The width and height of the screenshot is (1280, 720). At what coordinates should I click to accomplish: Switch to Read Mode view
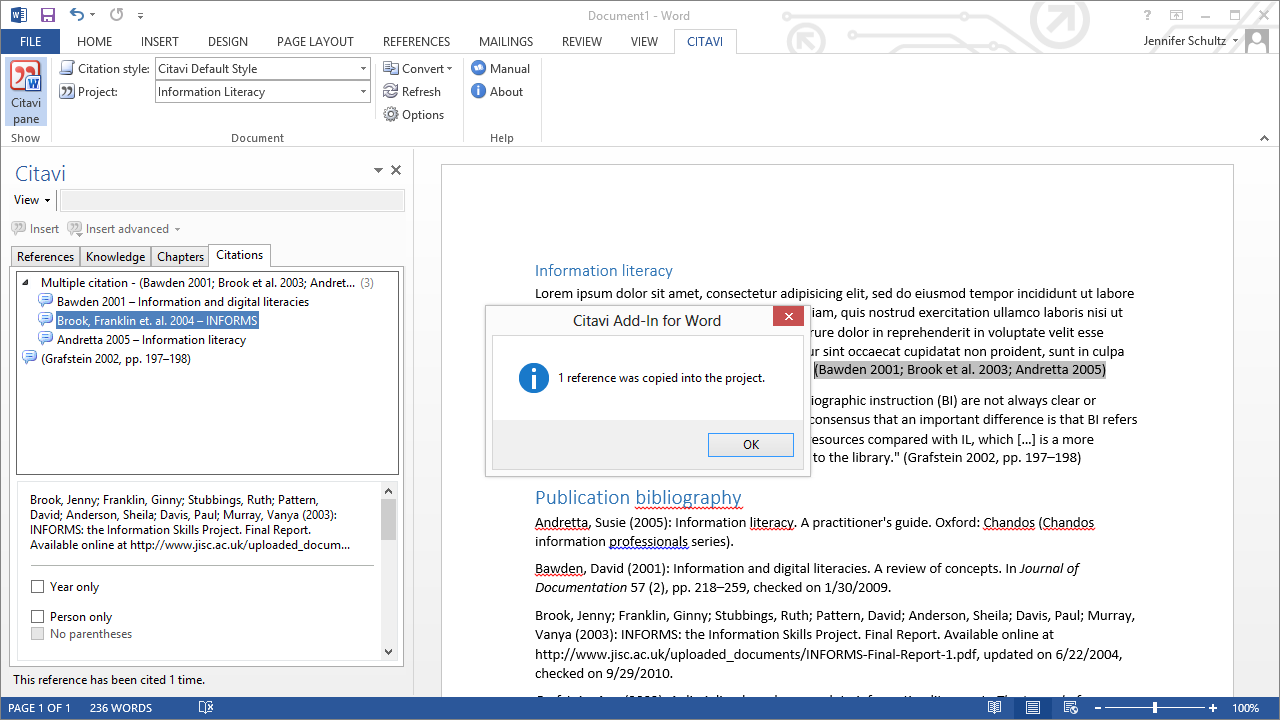[x=994, y=708]
